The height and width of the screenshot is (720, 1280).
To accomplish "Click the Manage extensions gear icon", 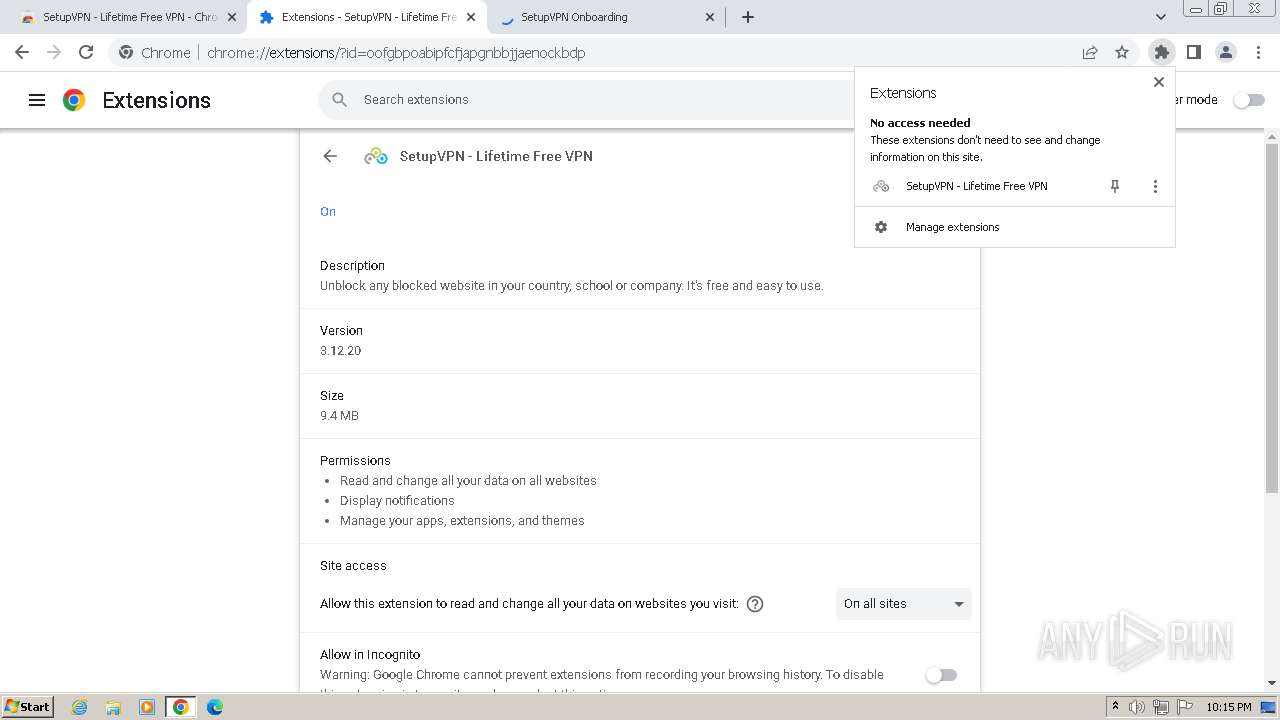I will (x=881, y=227).
